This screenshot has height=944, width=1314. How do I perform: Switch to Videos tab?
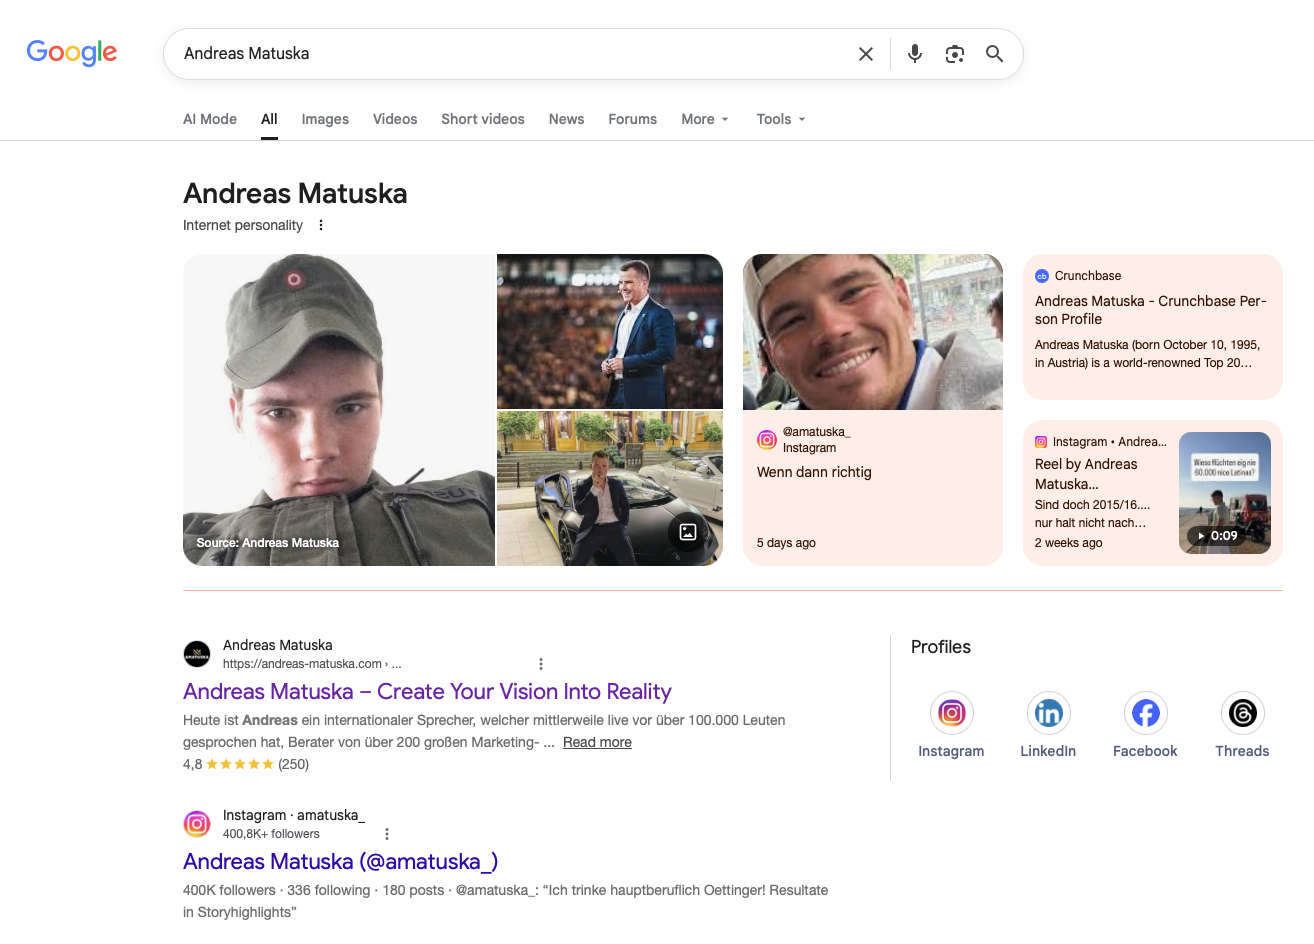(395, 119)
